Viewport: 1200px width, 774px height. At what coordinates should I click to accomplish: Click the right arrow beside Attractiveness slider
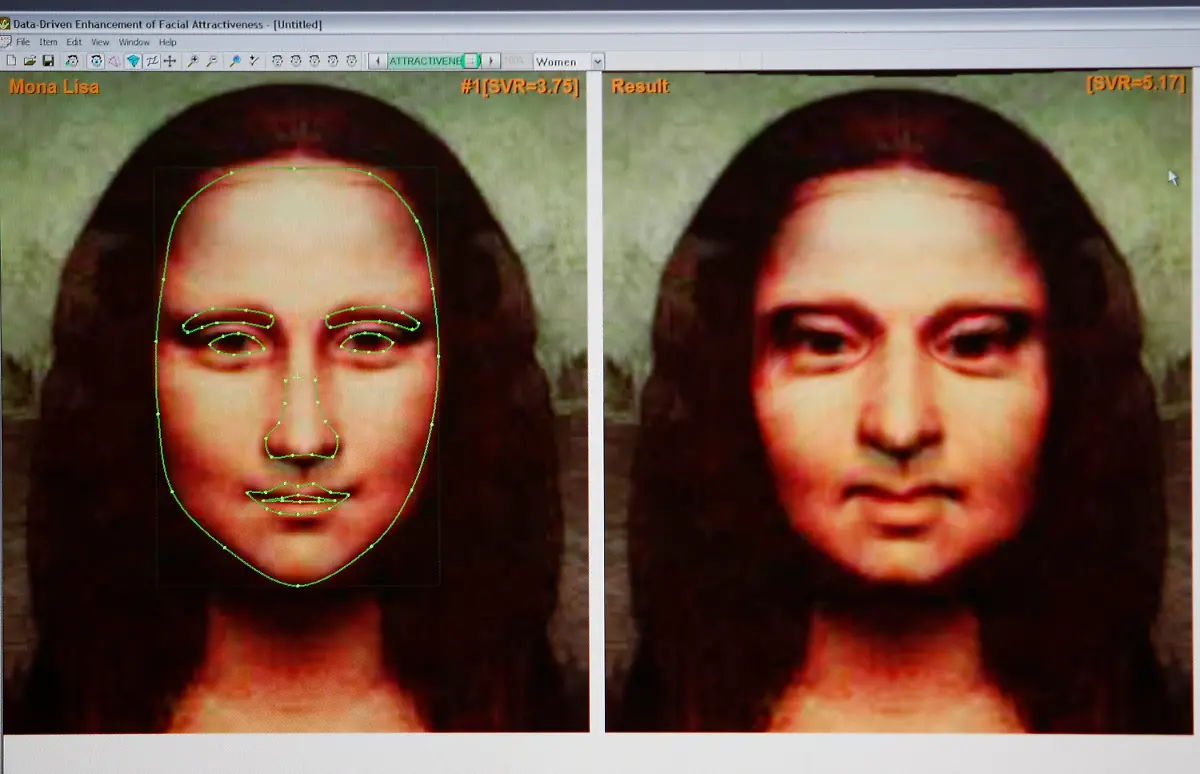pyautogui.click(x=491, y=61)
